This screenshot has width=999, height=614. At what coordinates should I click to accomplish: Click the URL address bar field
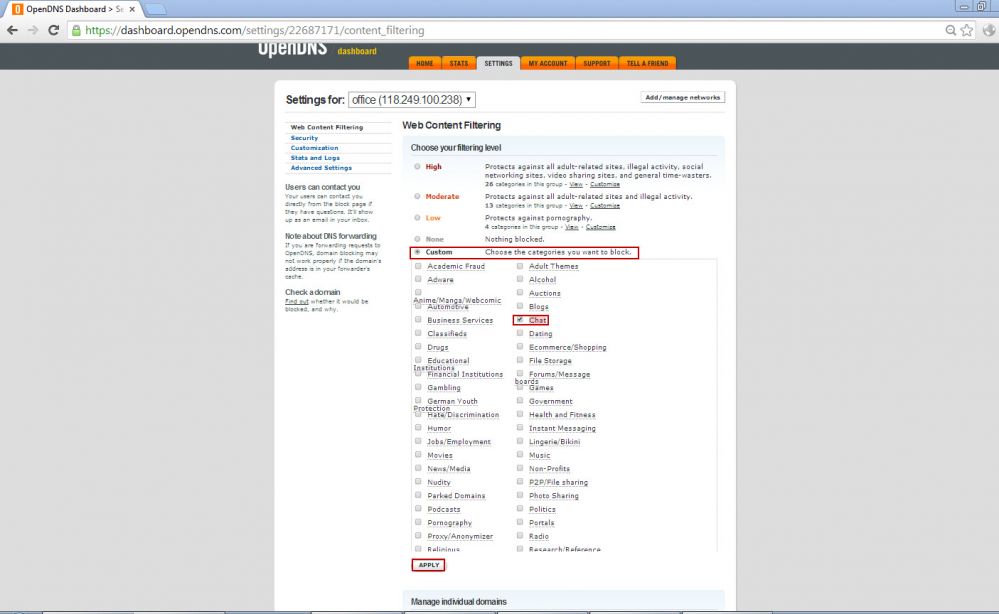pos(500,30)
